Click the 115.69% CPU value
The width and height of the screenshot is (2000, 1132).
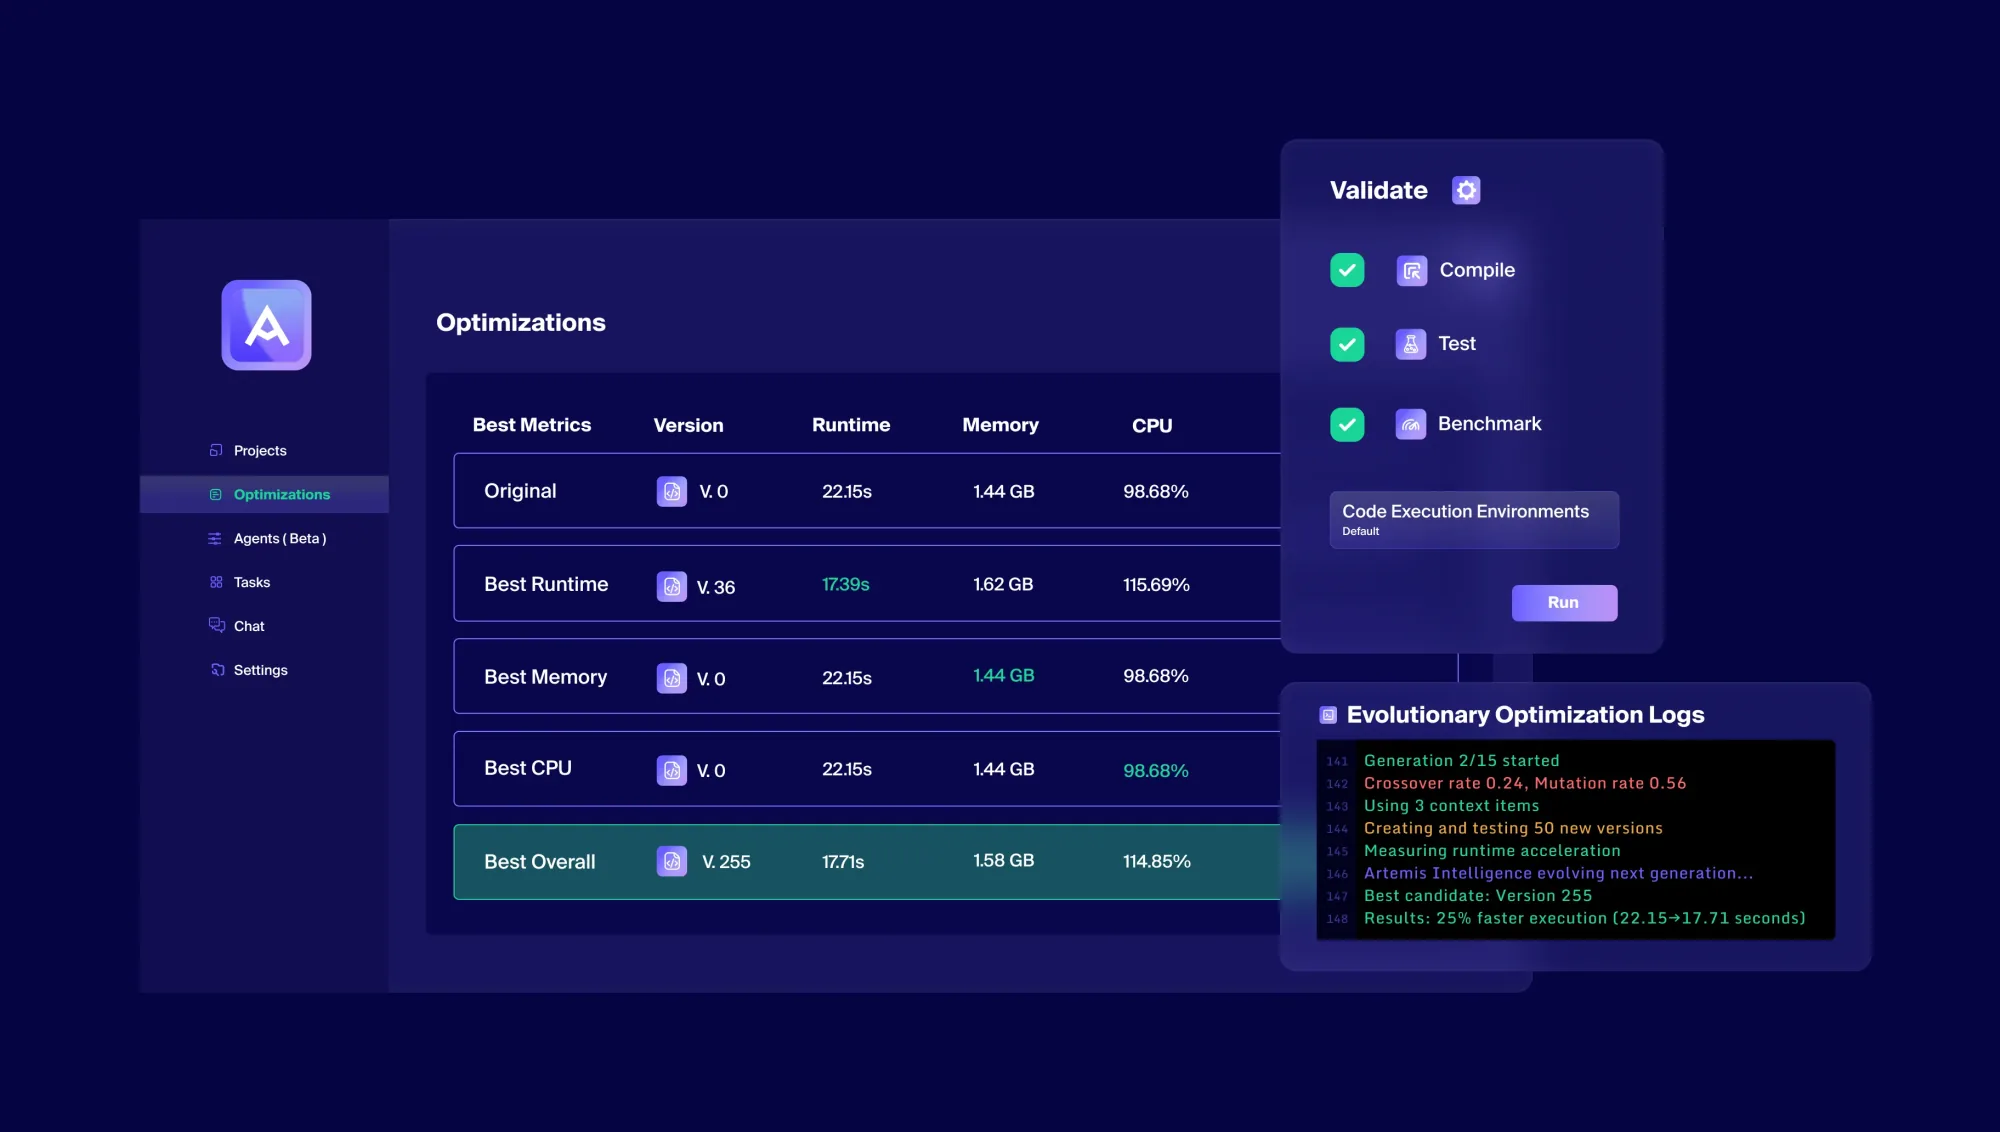(x=1156, y=585)
